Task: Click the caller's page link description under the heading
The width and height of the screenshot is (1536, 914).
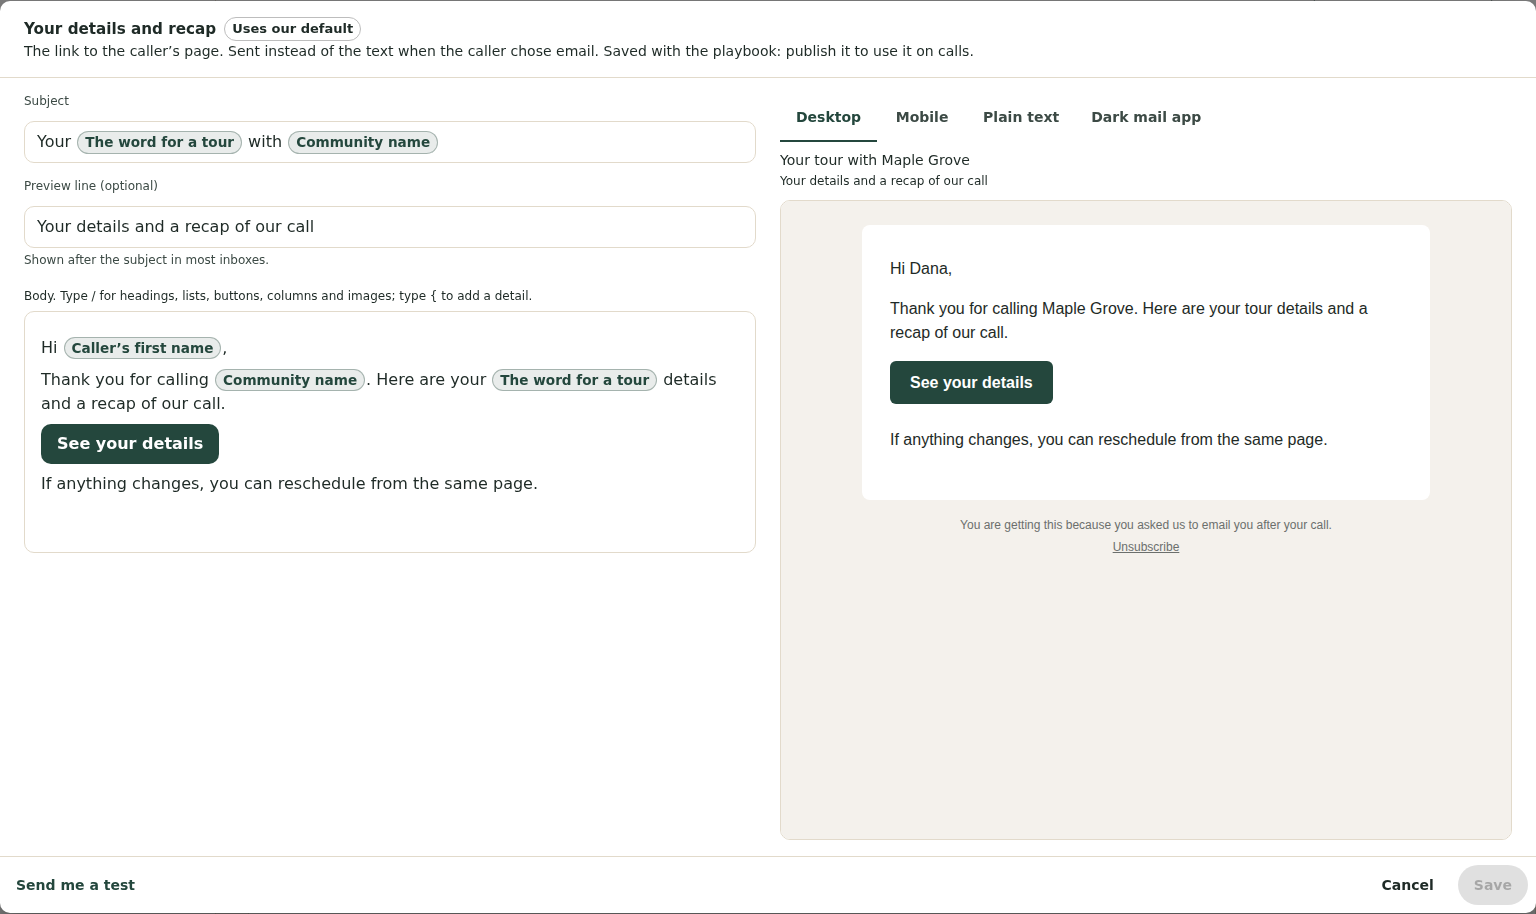Action: pyautogui.click(x=498, y=51)
